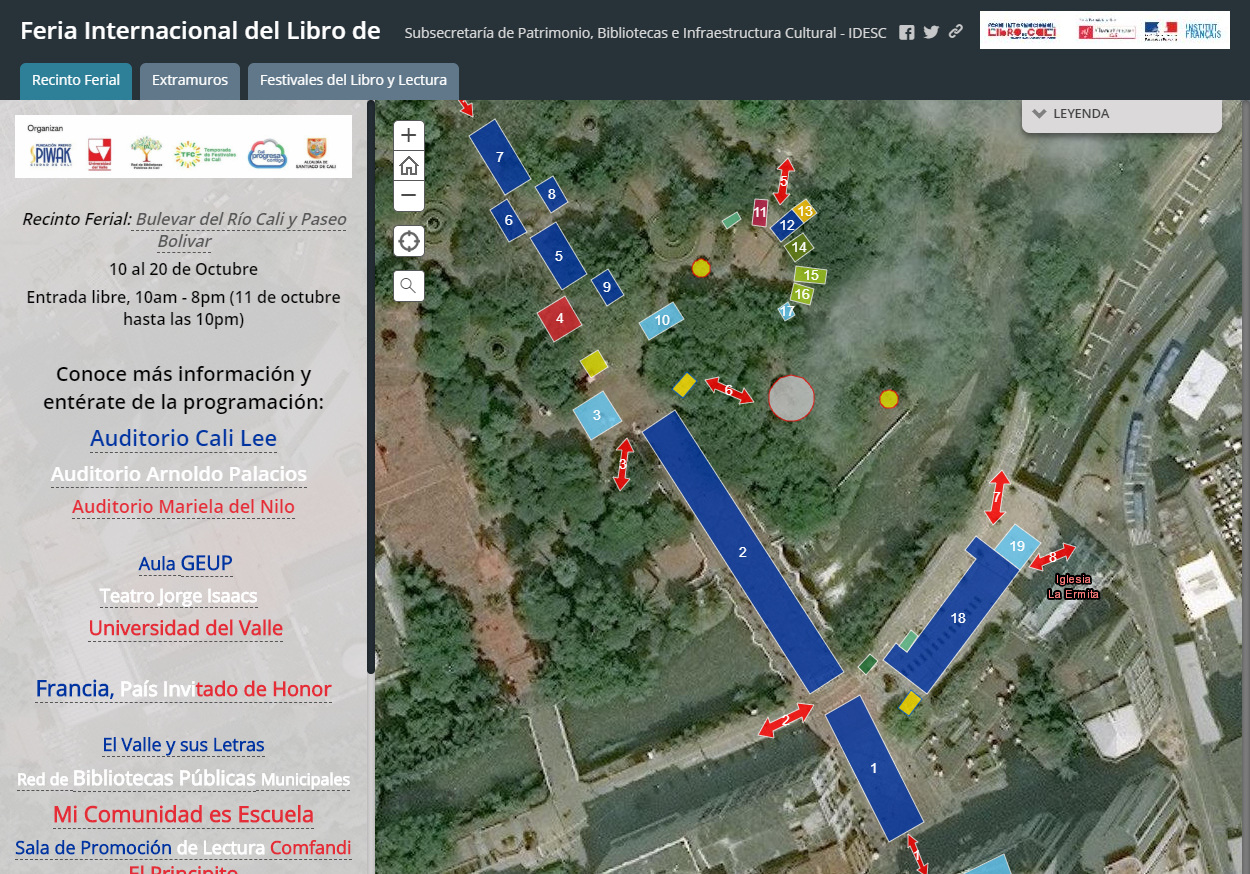Viewport: 1250px width, 874px height.
Task: Click the Aula GEUP link
Action: pos(185,563)
